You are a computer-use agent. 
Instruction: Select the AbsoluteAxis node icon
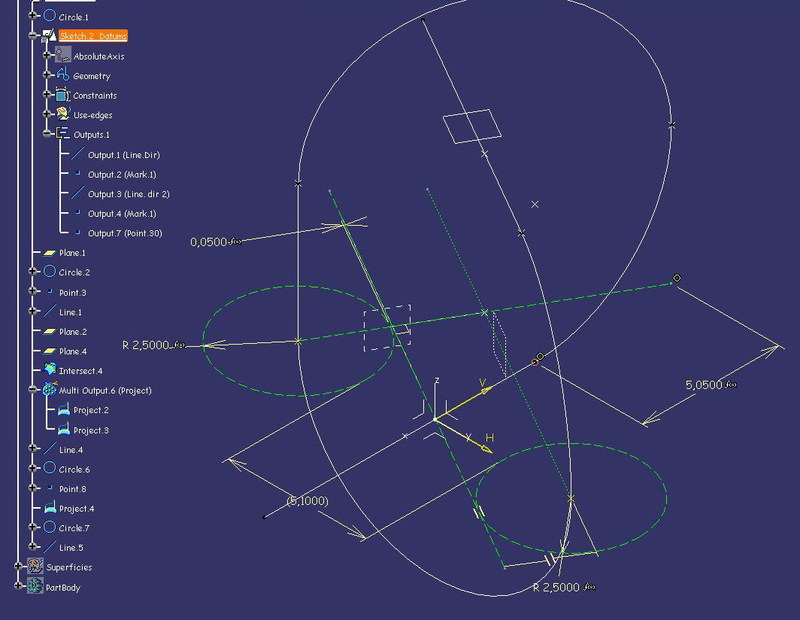[x=63, y=56]
